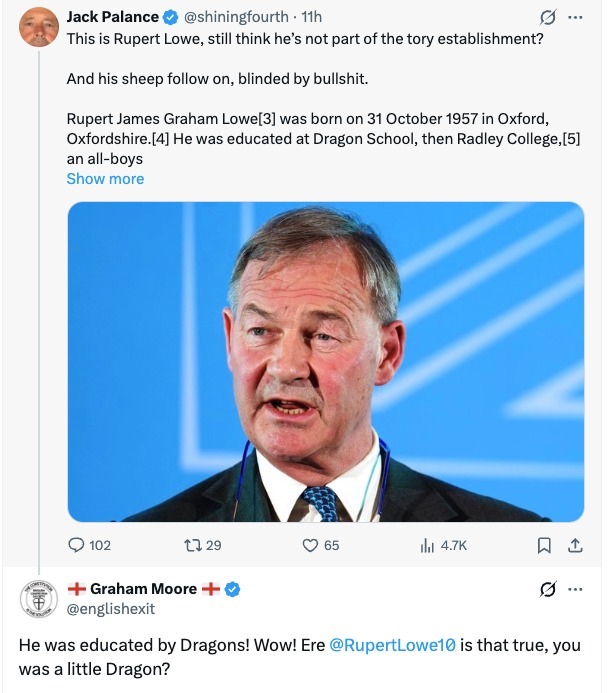This screenshot has width=608, height=693.
Task: Bookmark Jack Palance's post
Action: tap(544, 545)
